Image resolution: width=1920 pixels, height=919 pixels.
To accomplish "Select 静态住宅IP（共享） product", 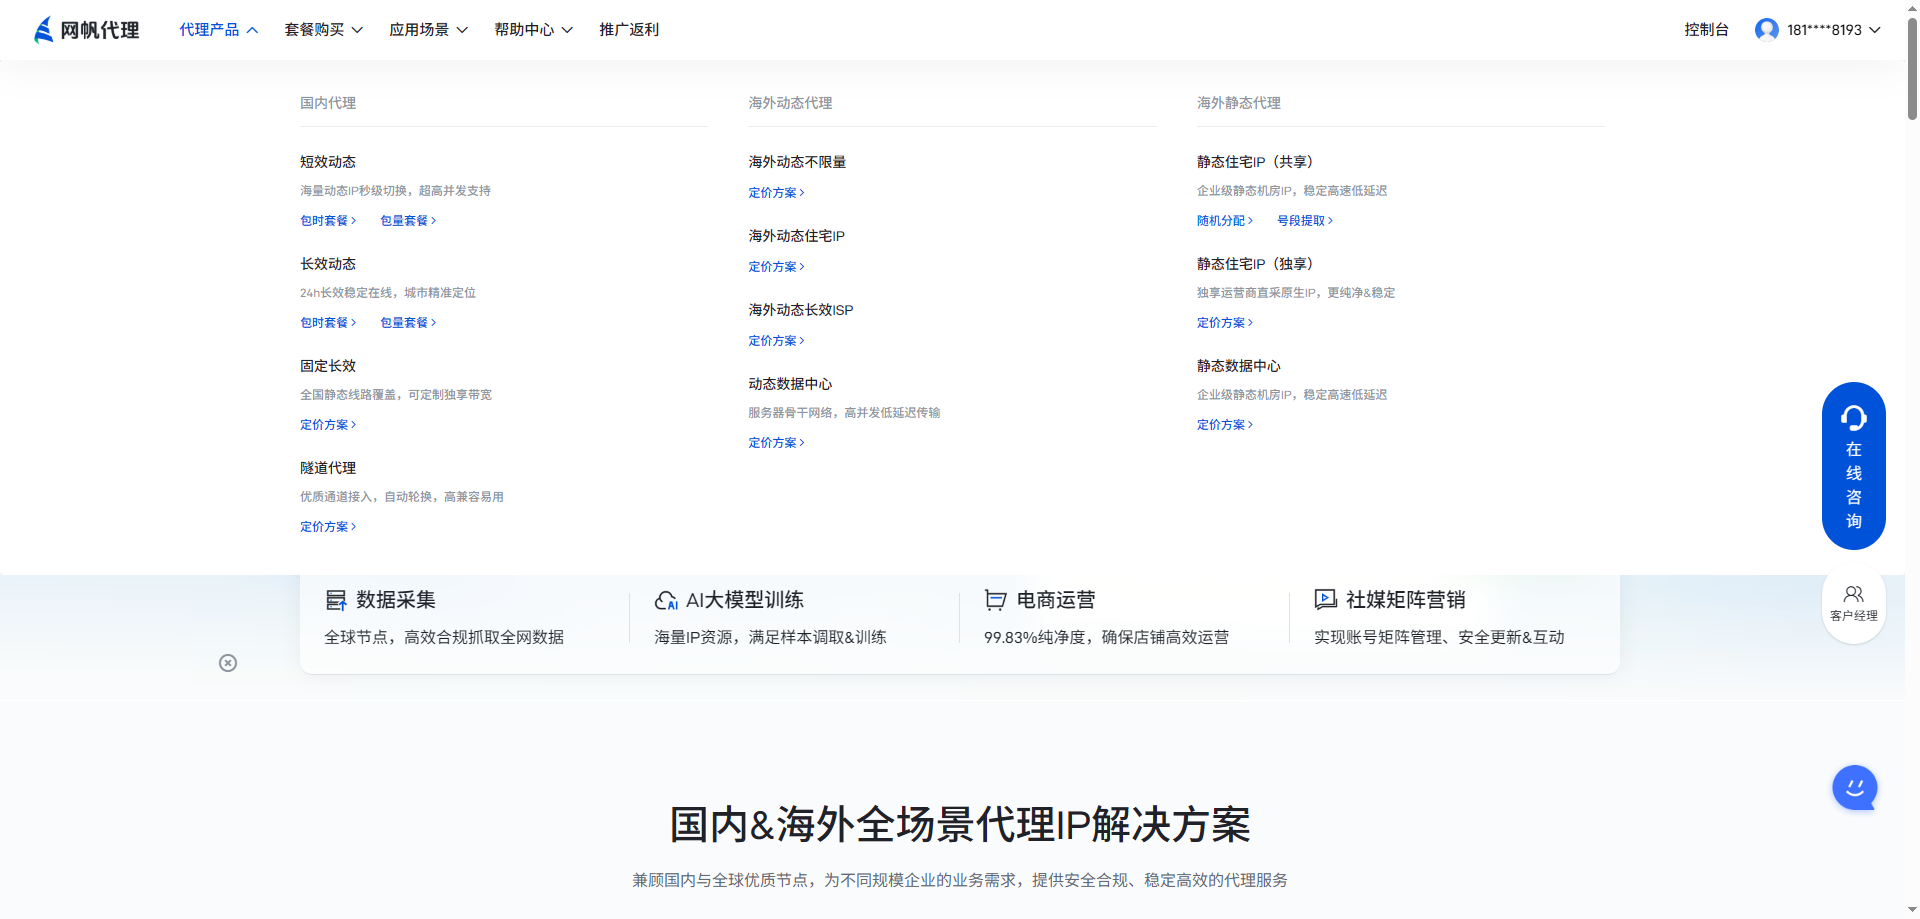I will pos(1255,162).
